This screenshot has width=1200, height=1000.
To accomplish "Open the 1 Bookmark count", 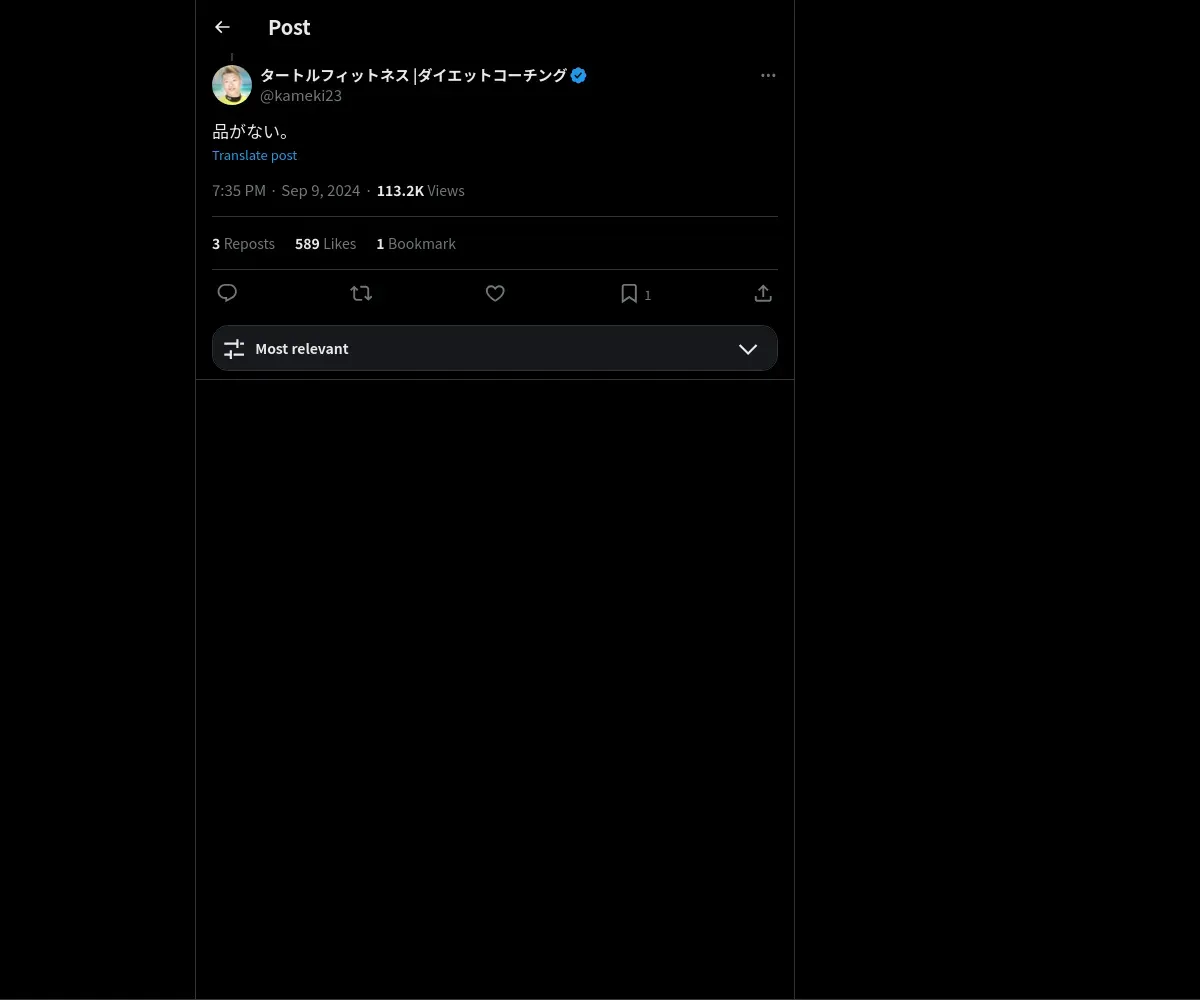I will click(416, 244).
